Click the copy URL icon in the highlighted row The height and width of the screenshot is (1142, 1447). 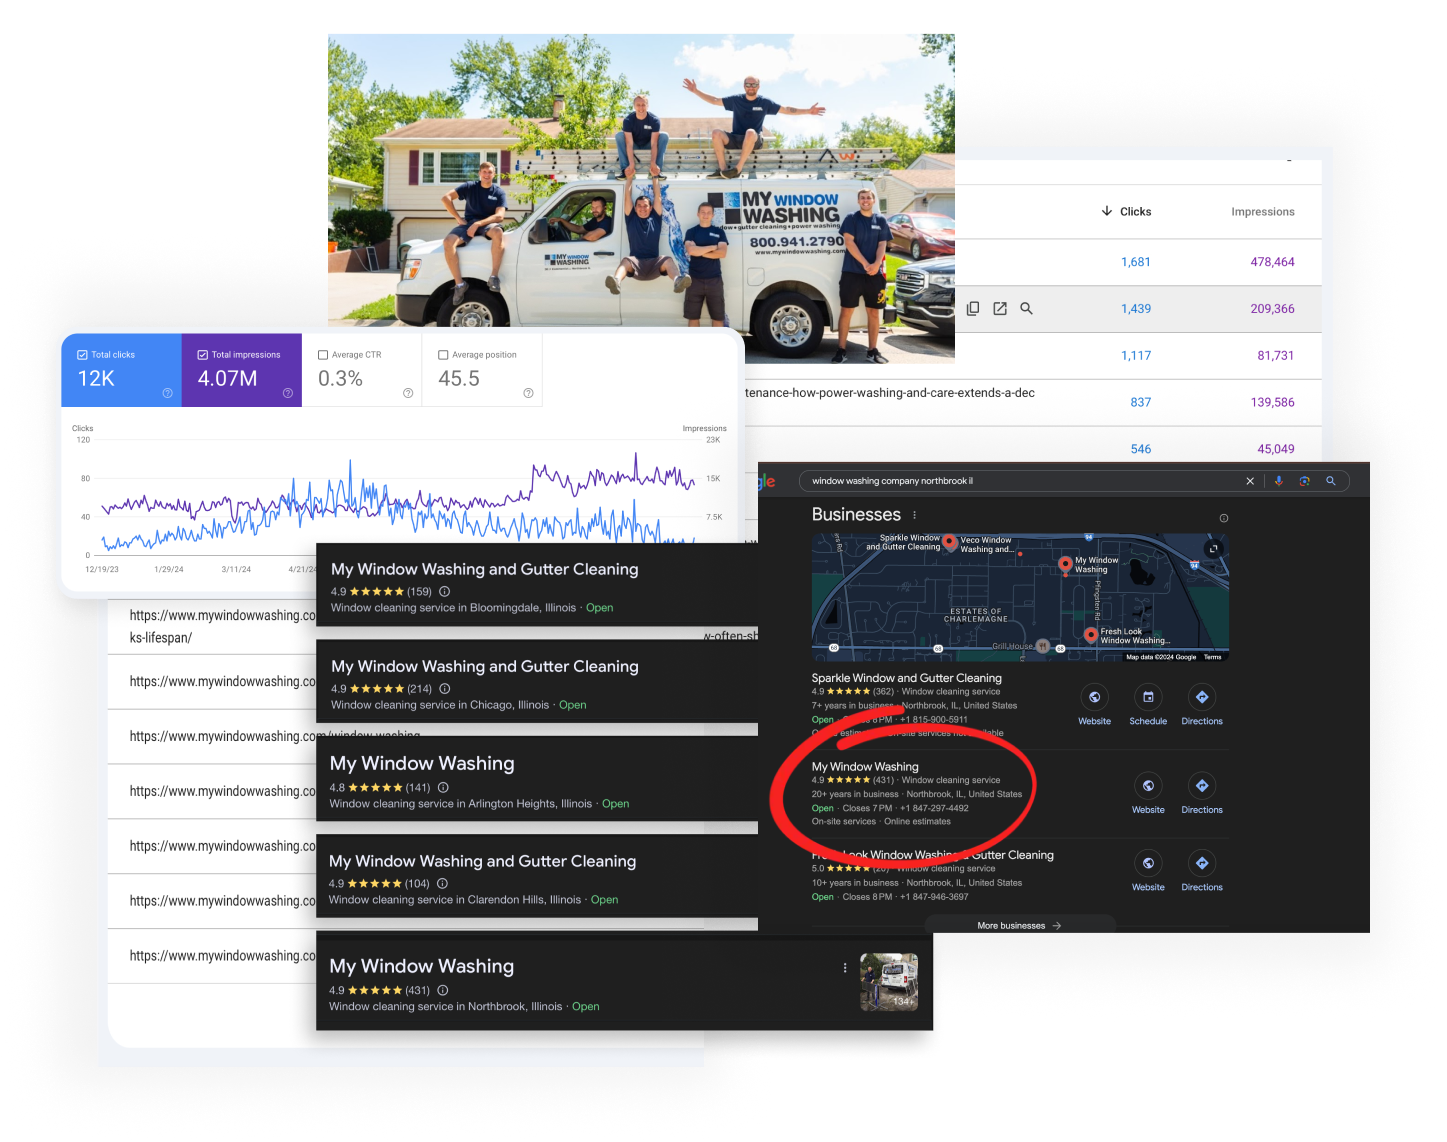tap(973, 309)
